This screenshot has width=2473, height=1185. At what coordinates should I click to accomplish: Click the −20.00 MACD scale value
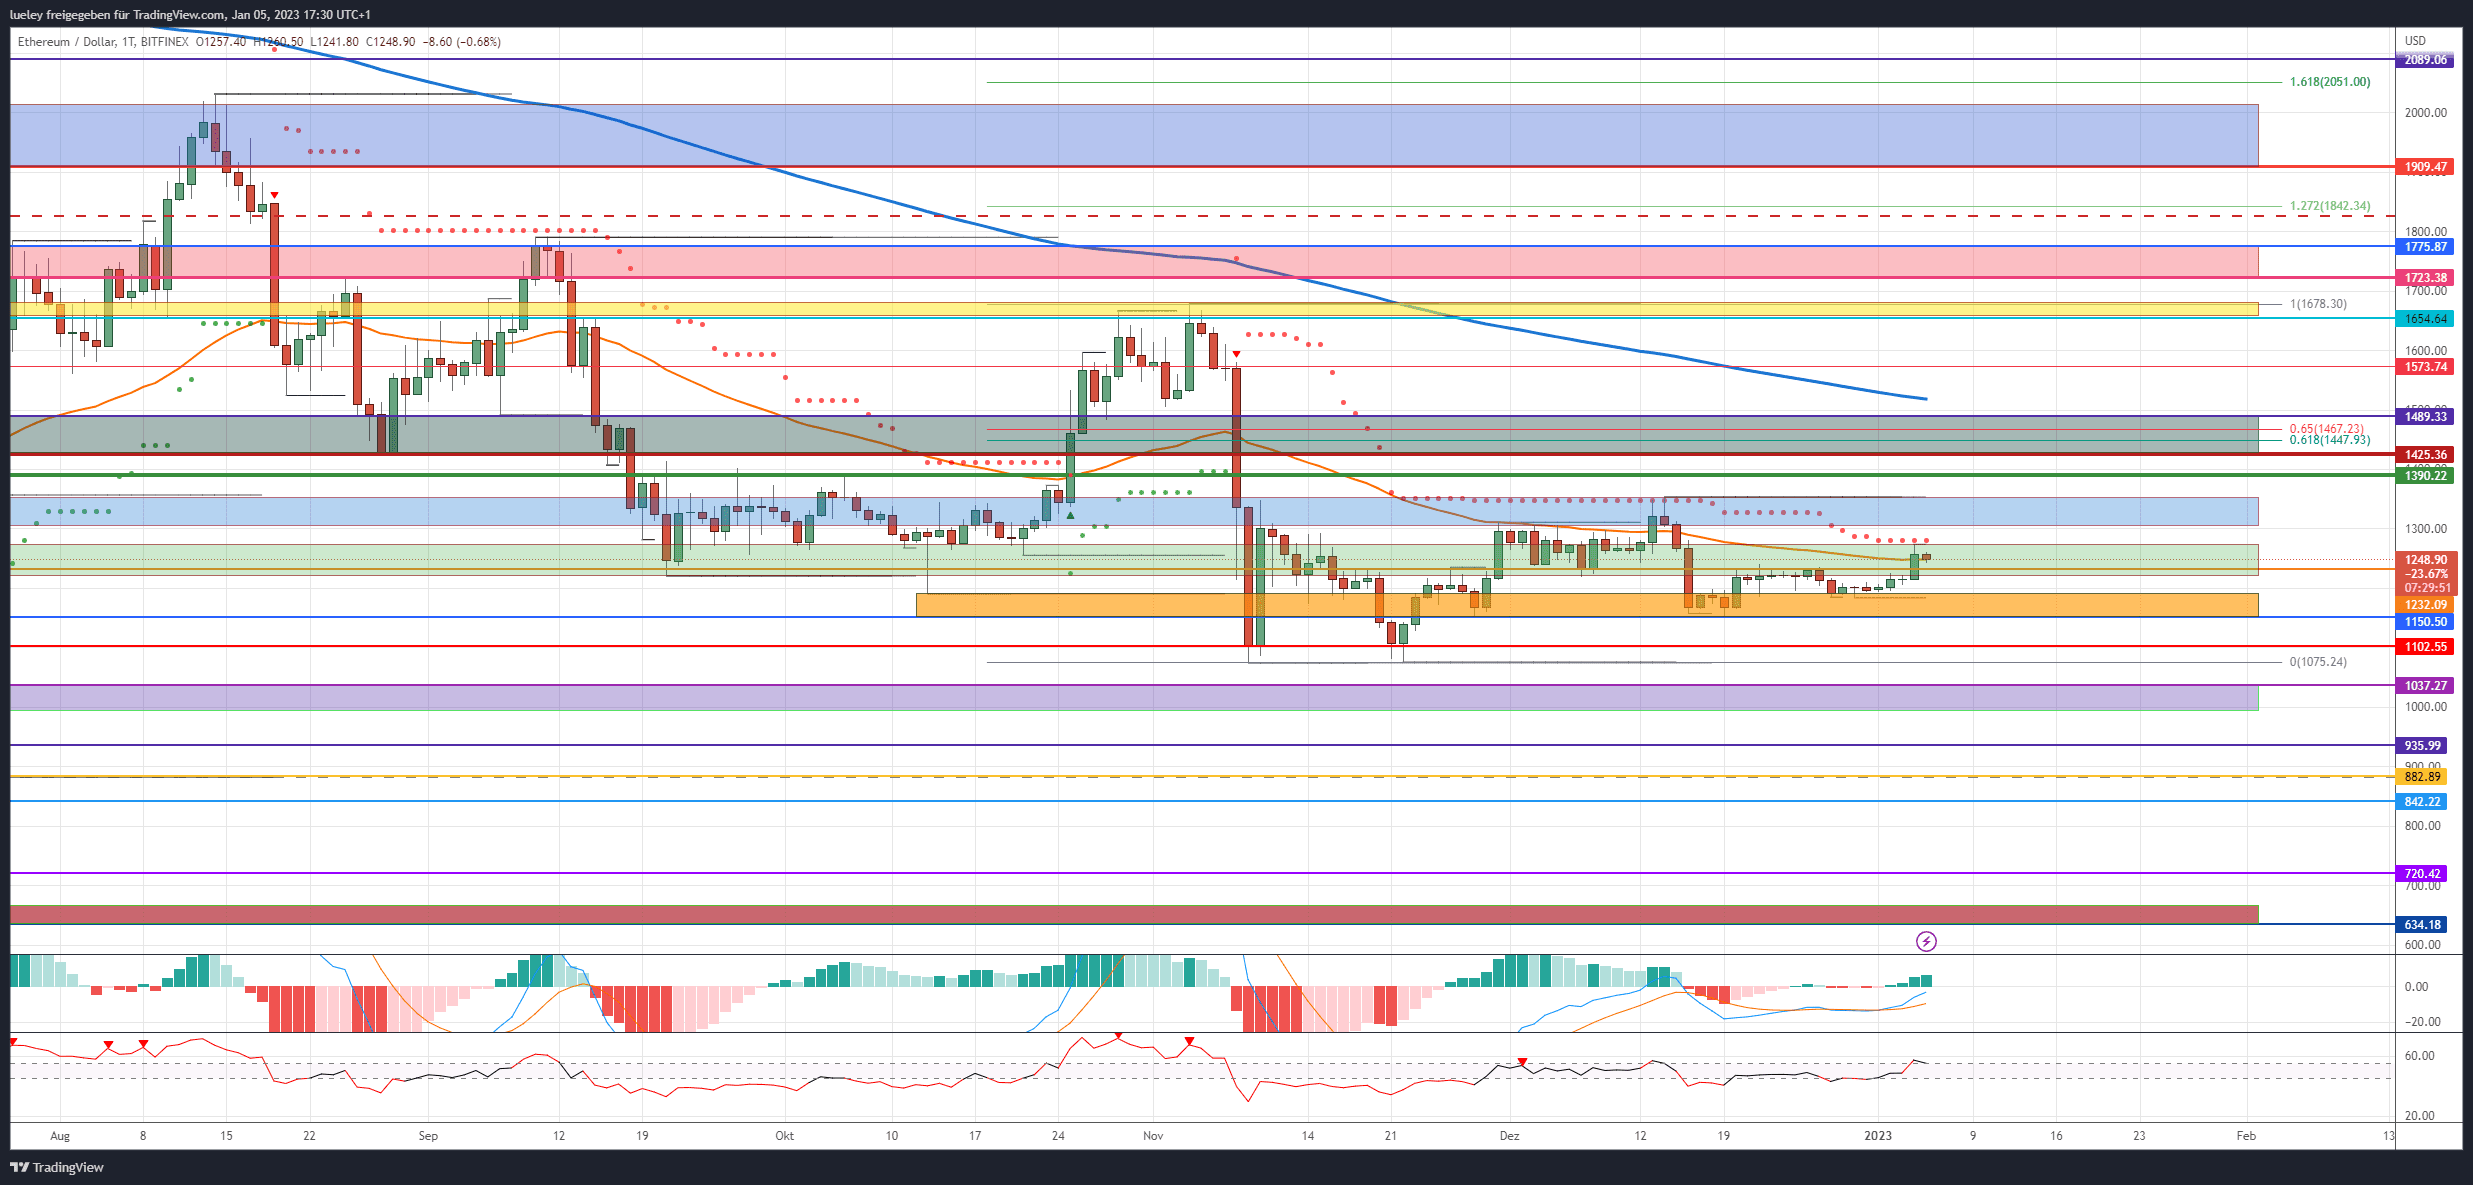click(2422, 1022)
